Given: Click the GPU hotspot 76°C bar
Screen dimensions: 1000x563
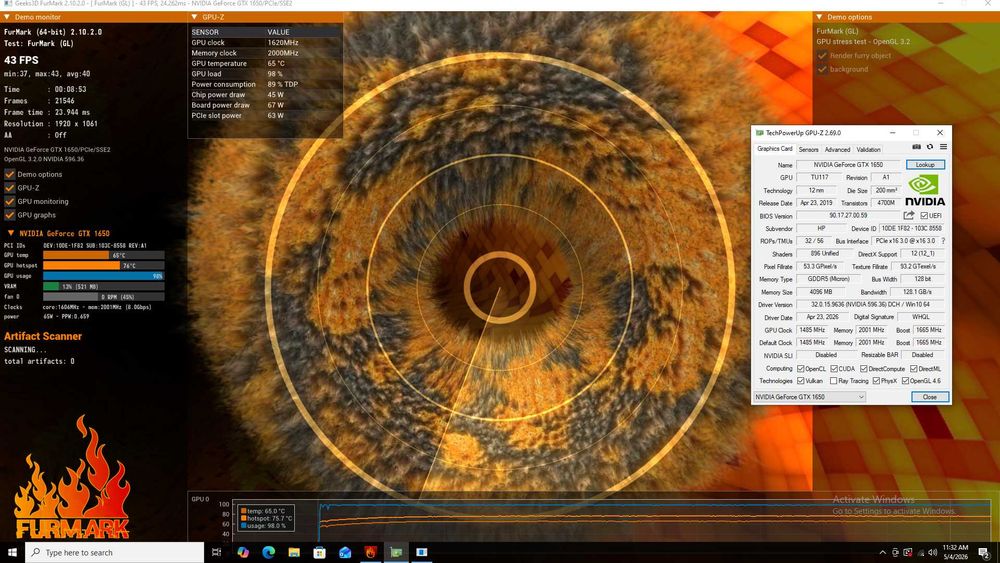Looking at the screenshot, I should click(103, 265).
